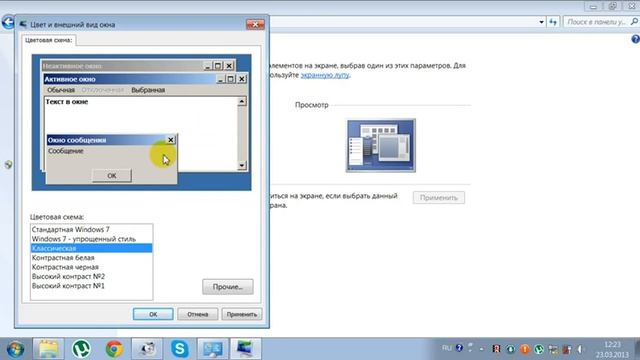Open the taskbar app left of Skype

(147, 349)
